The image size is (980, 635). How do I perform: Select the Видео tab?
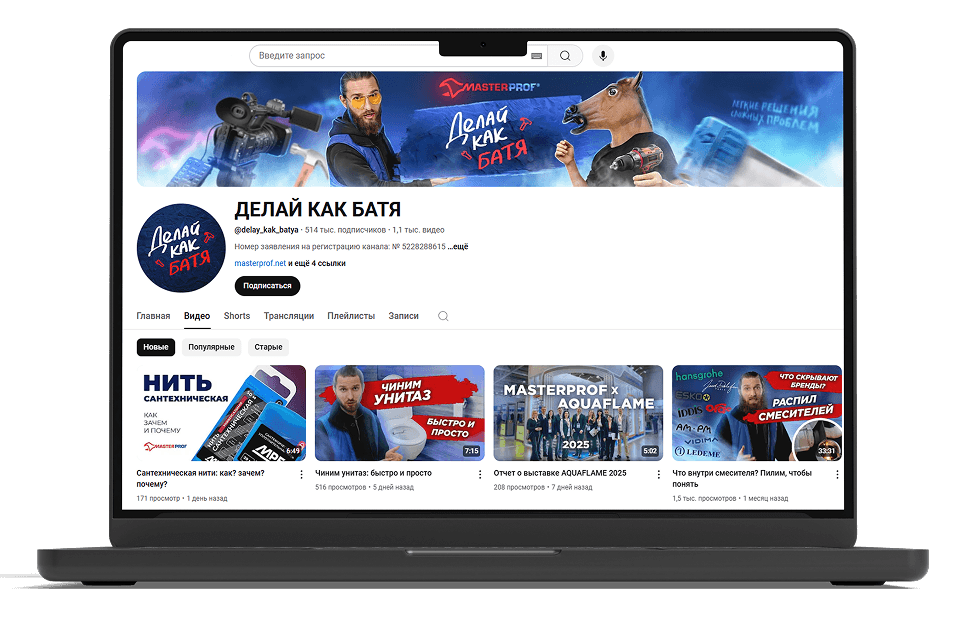[197, 316]
